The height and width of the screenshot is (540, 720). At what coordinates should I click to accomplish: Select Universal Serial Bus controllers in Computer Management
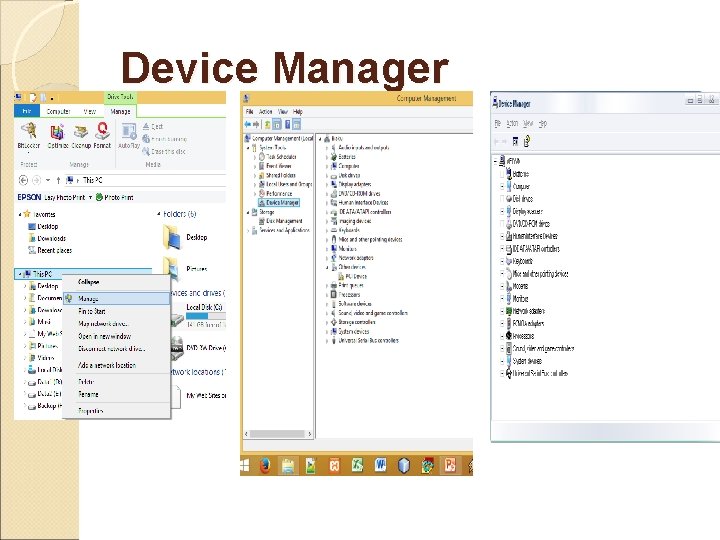coord(365,341)
